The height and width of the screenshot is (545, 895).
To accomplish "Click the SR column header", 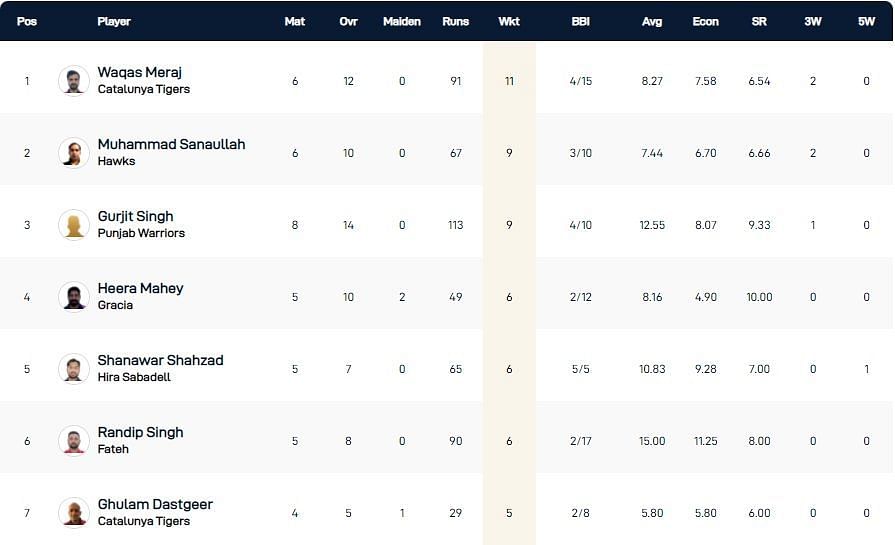I will coord(759,21).
